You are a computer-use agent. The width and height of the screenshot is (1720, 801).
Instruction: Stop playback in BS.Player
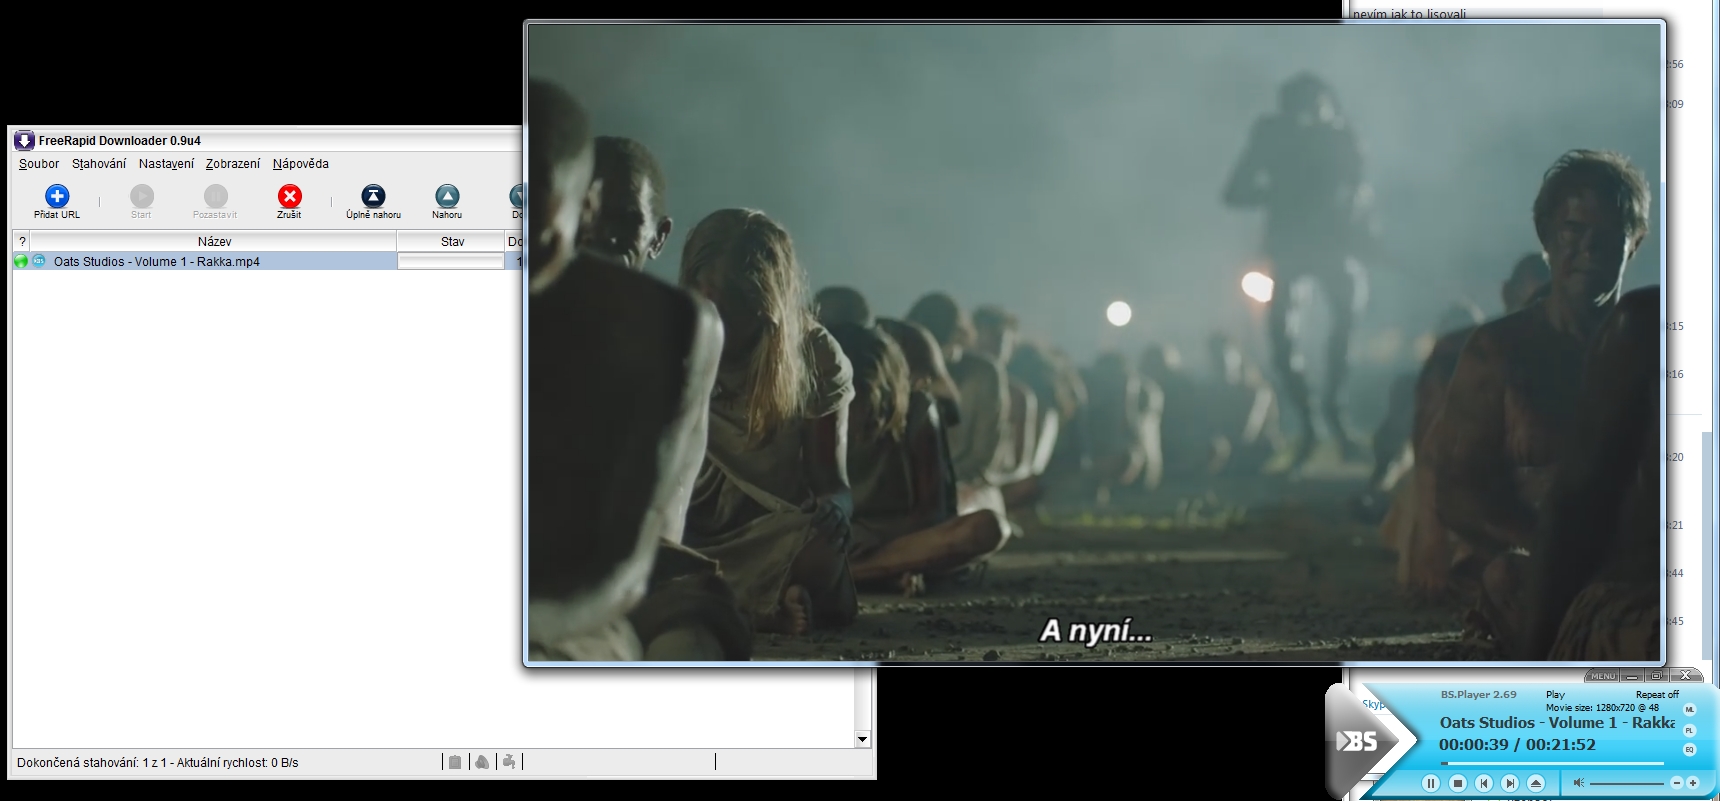click(1458, 783)
